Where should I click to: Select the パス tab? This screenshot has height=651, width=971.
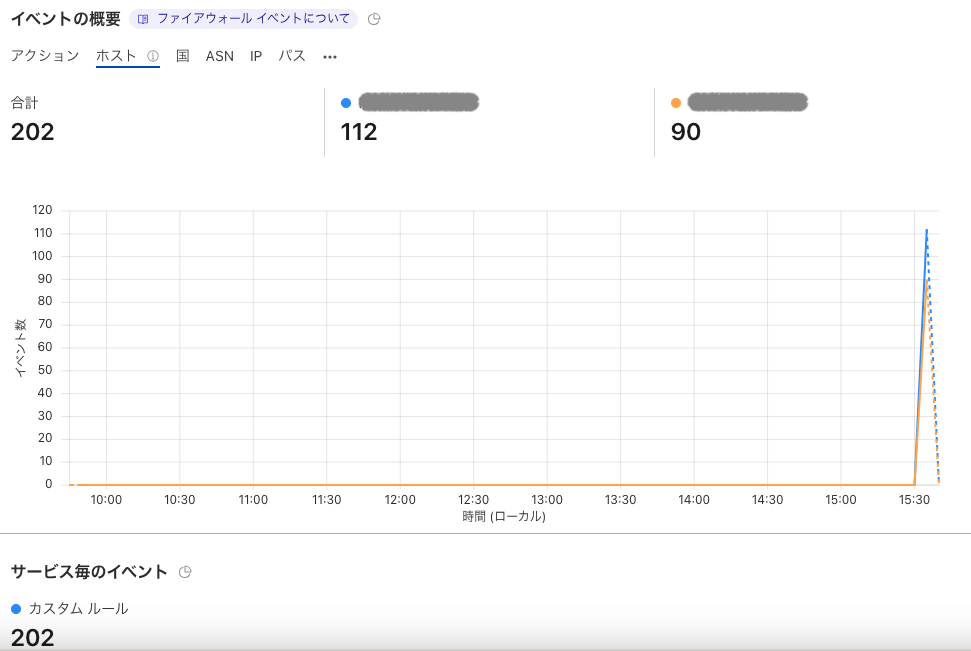tap(291, 56)
